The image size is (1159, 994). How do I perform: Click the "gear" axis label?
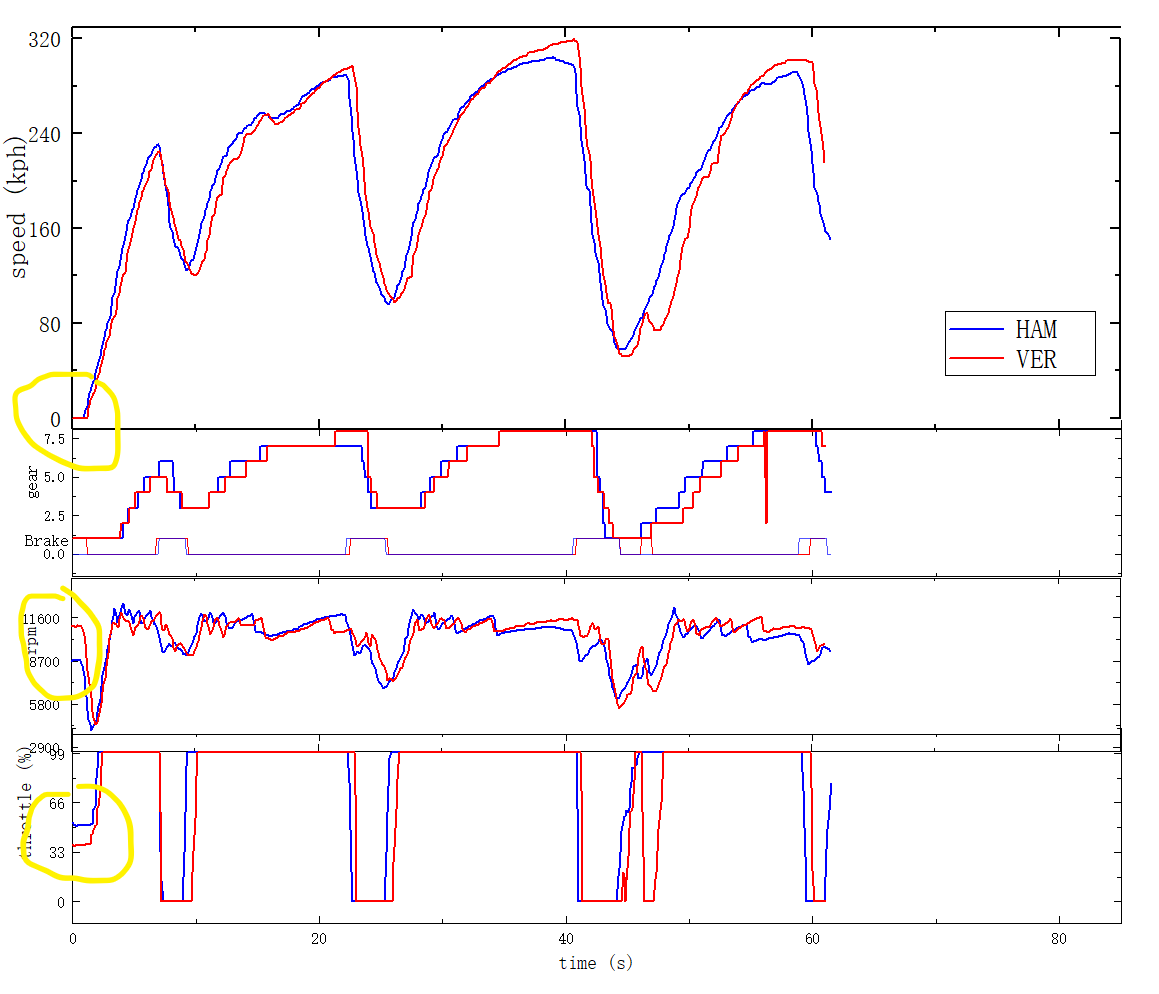34,483
